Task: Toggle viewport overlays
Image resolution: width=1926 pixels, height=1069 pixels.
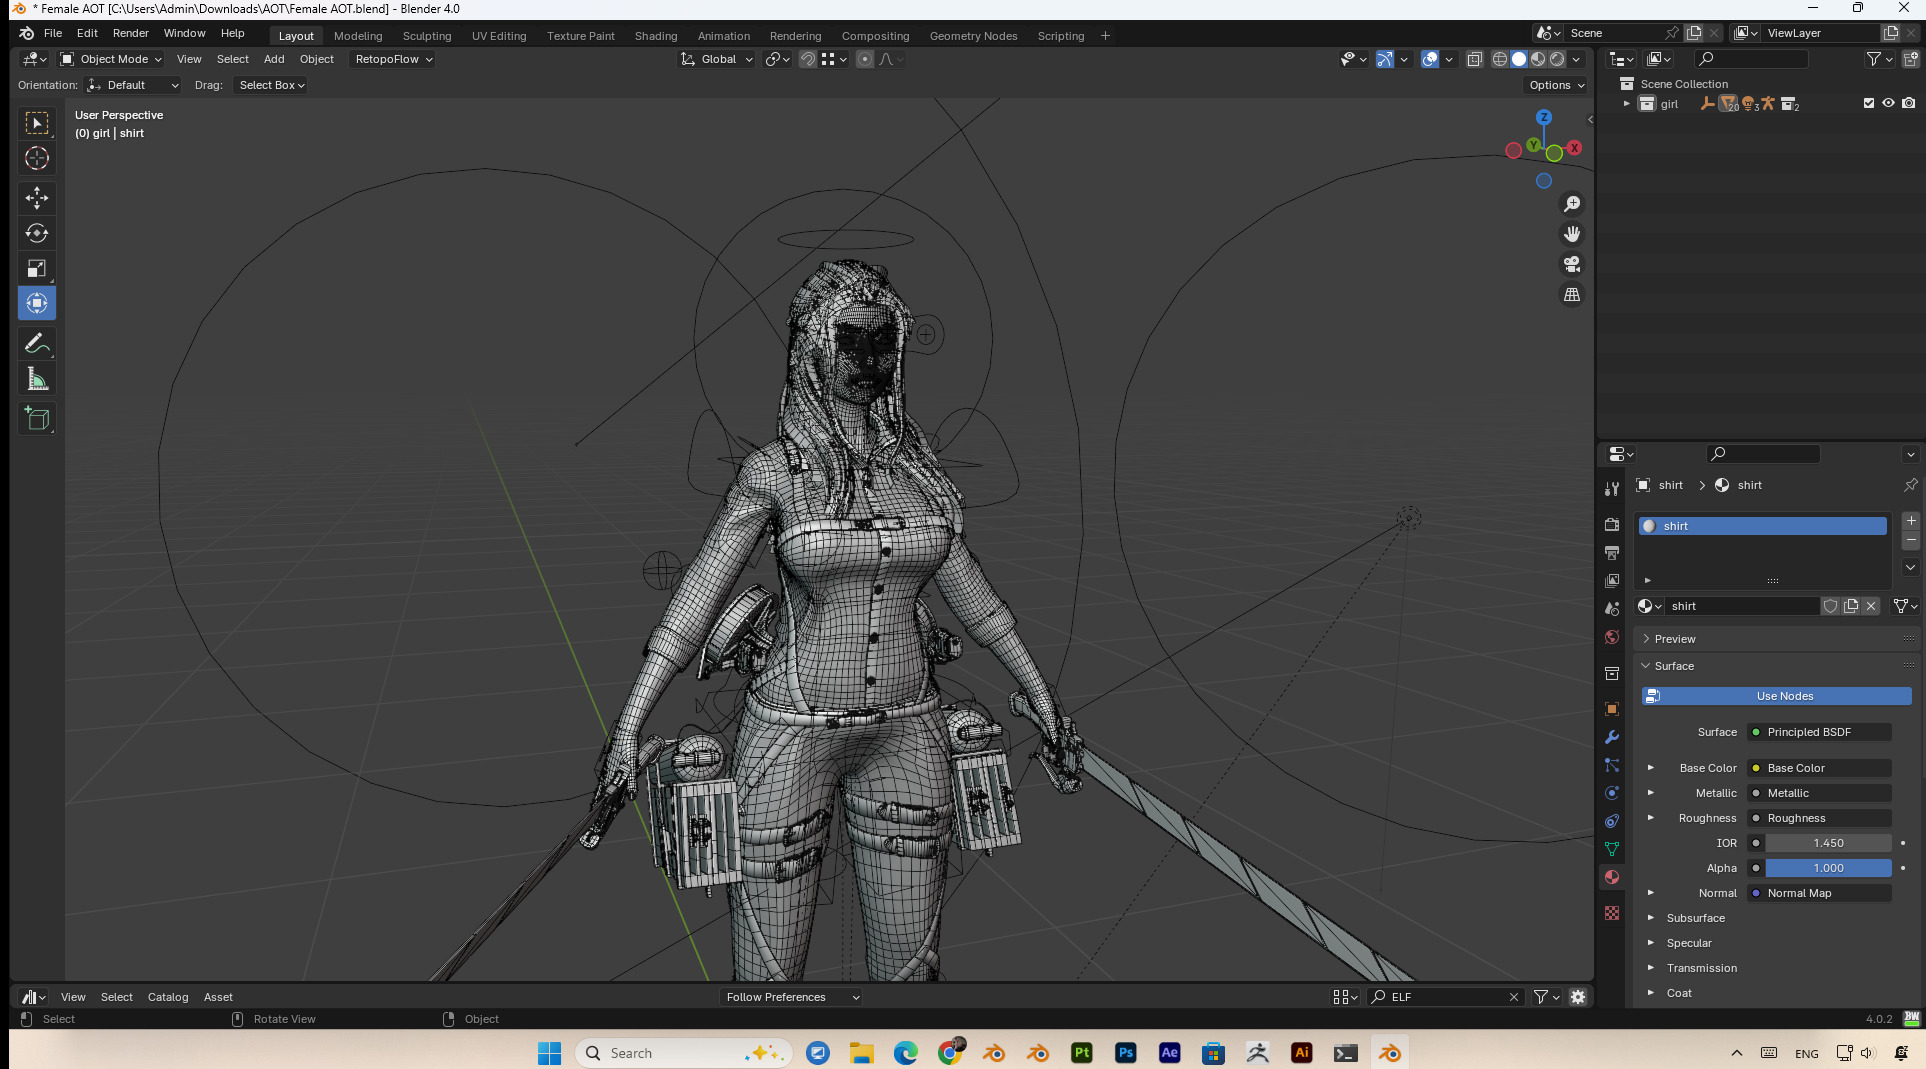Action: (1430, 59)
